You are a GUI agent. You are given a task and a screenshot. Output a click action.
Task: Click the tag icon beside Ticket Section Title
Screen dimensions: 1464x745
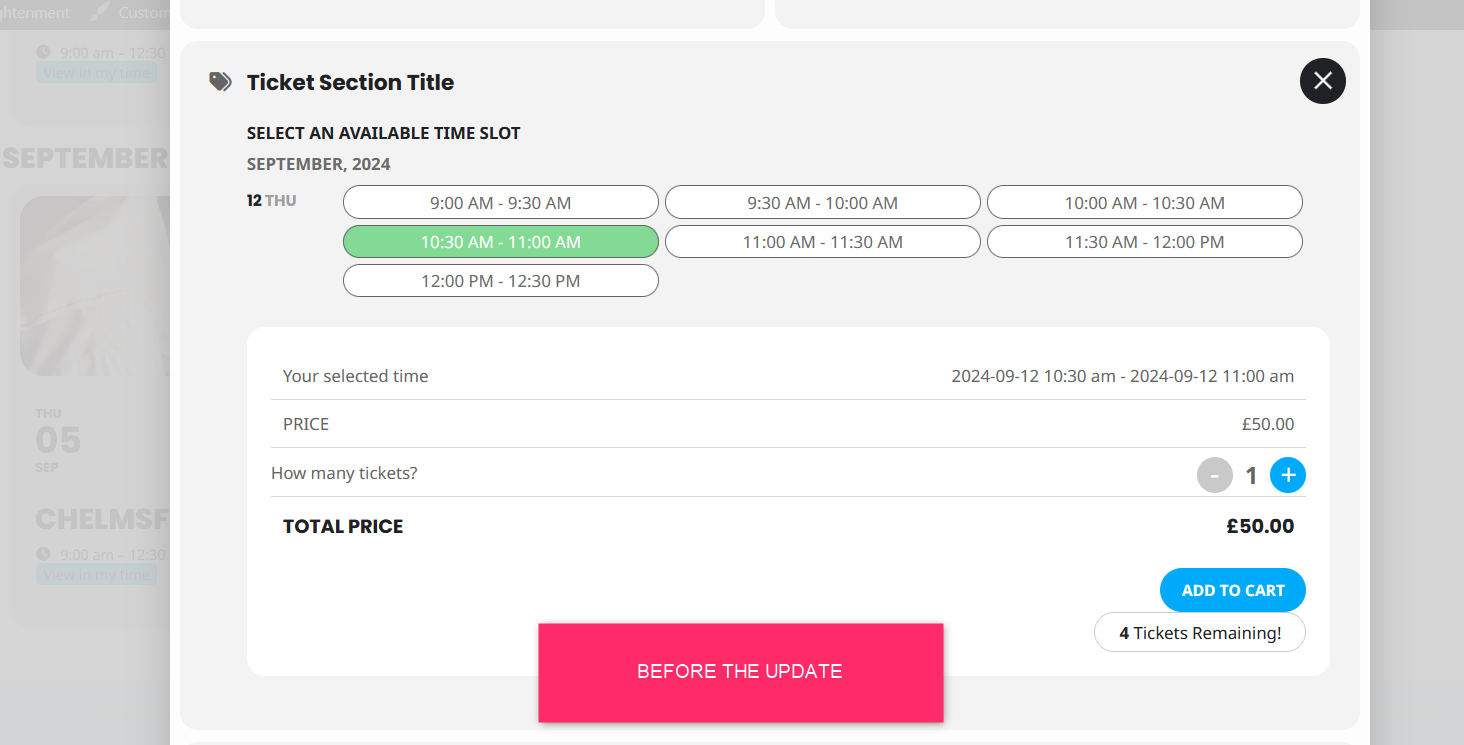tap(220, 82)
